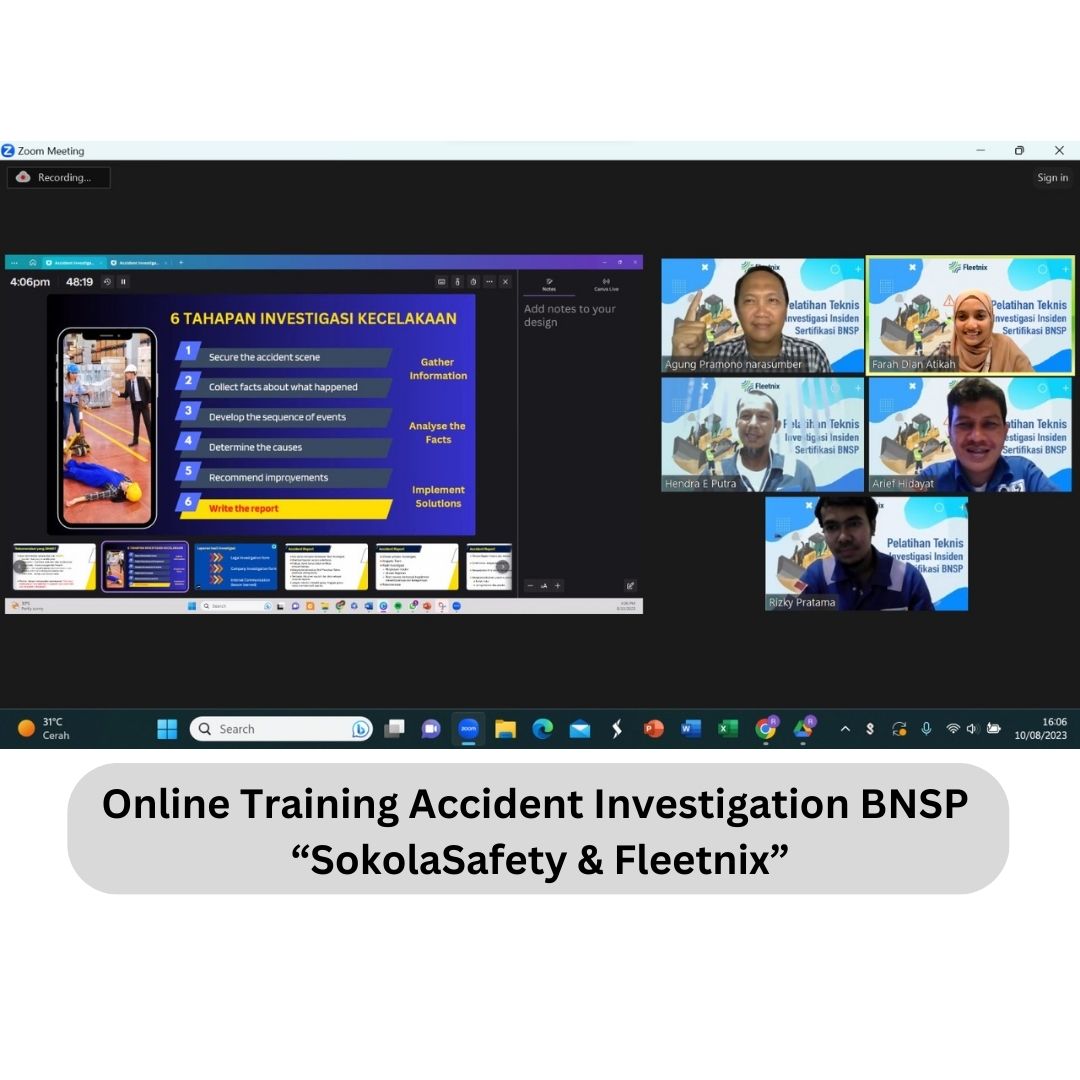Open the keyboard shortcuts icon in presenter view

[442, 282]
